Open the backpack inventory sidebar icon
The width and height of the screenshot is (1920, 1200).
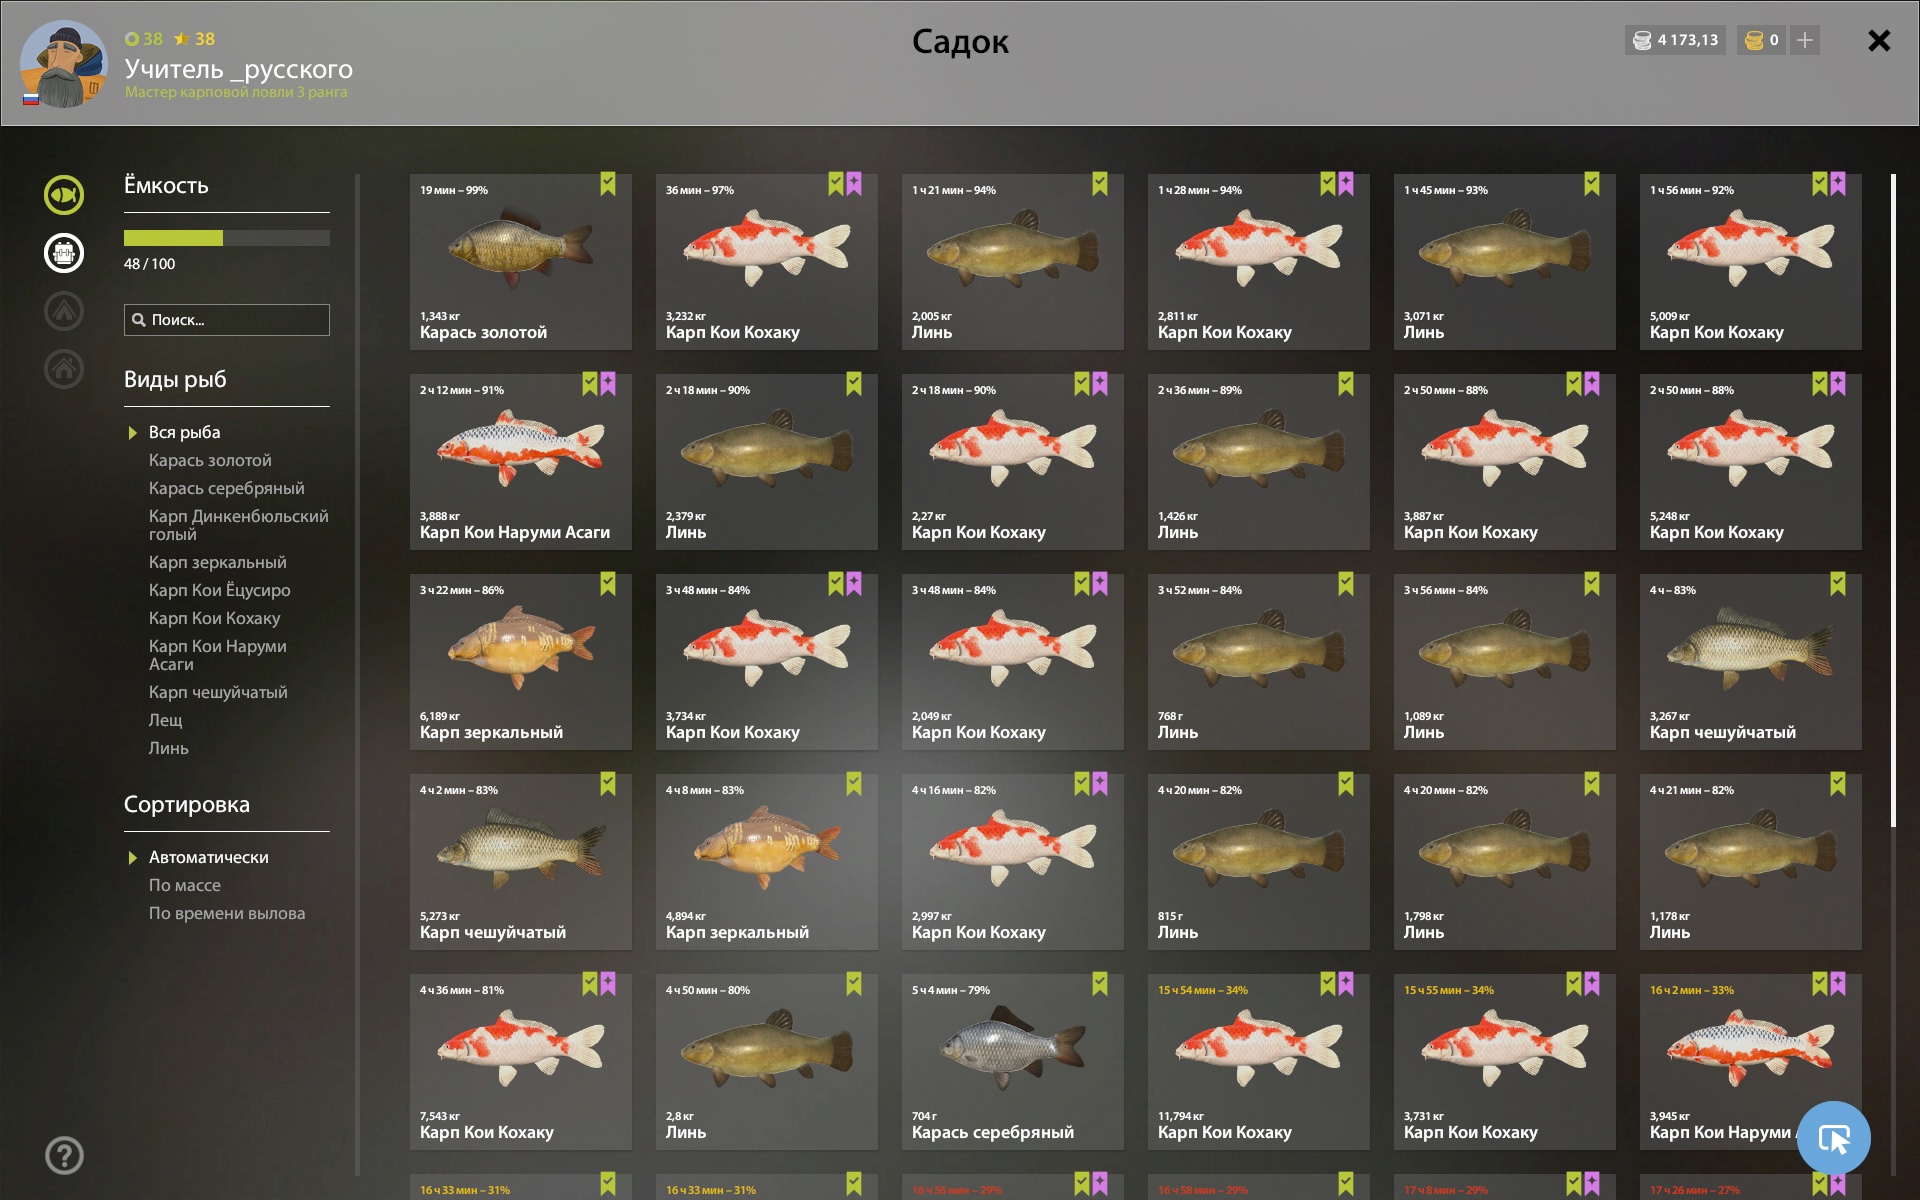tap(64, 253)
